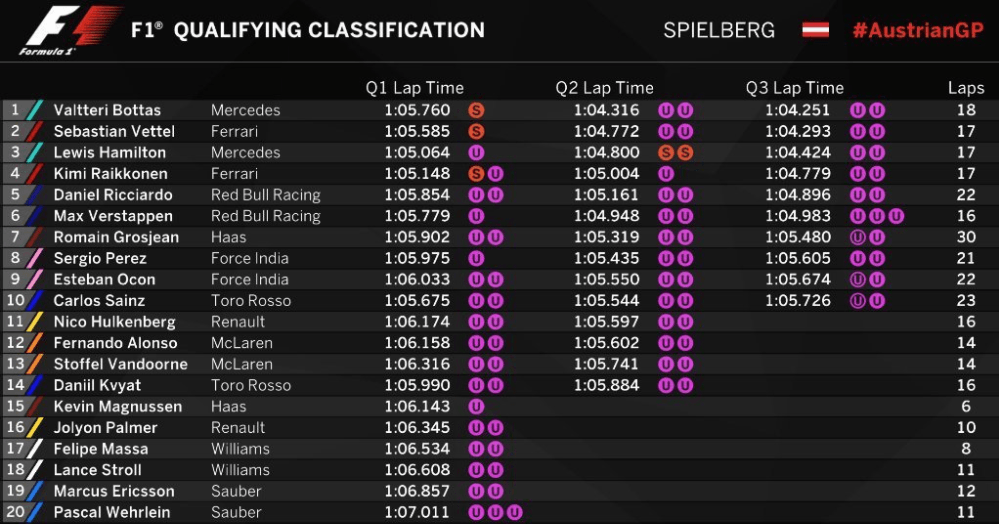Image resolution: width=999 pixels, height=524 pixels.
Task: Select Lewis Hamilton's driver name
Action: point(110,152)
